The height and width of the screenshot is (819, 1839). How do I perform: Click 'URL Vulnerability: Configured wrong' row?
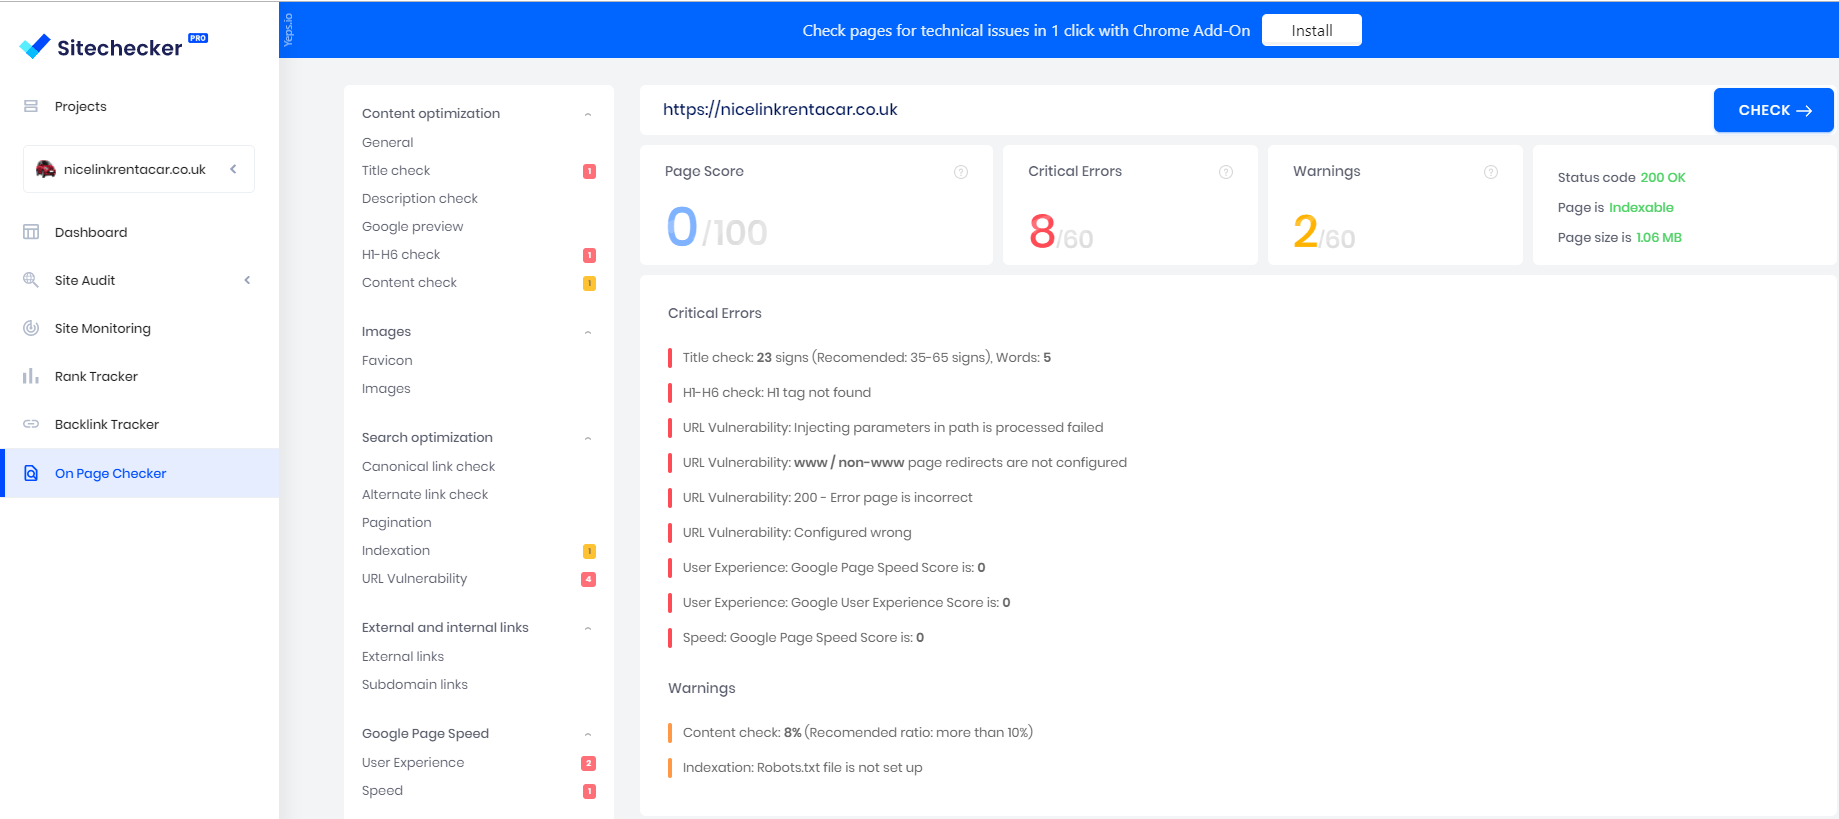click(797, 532)
